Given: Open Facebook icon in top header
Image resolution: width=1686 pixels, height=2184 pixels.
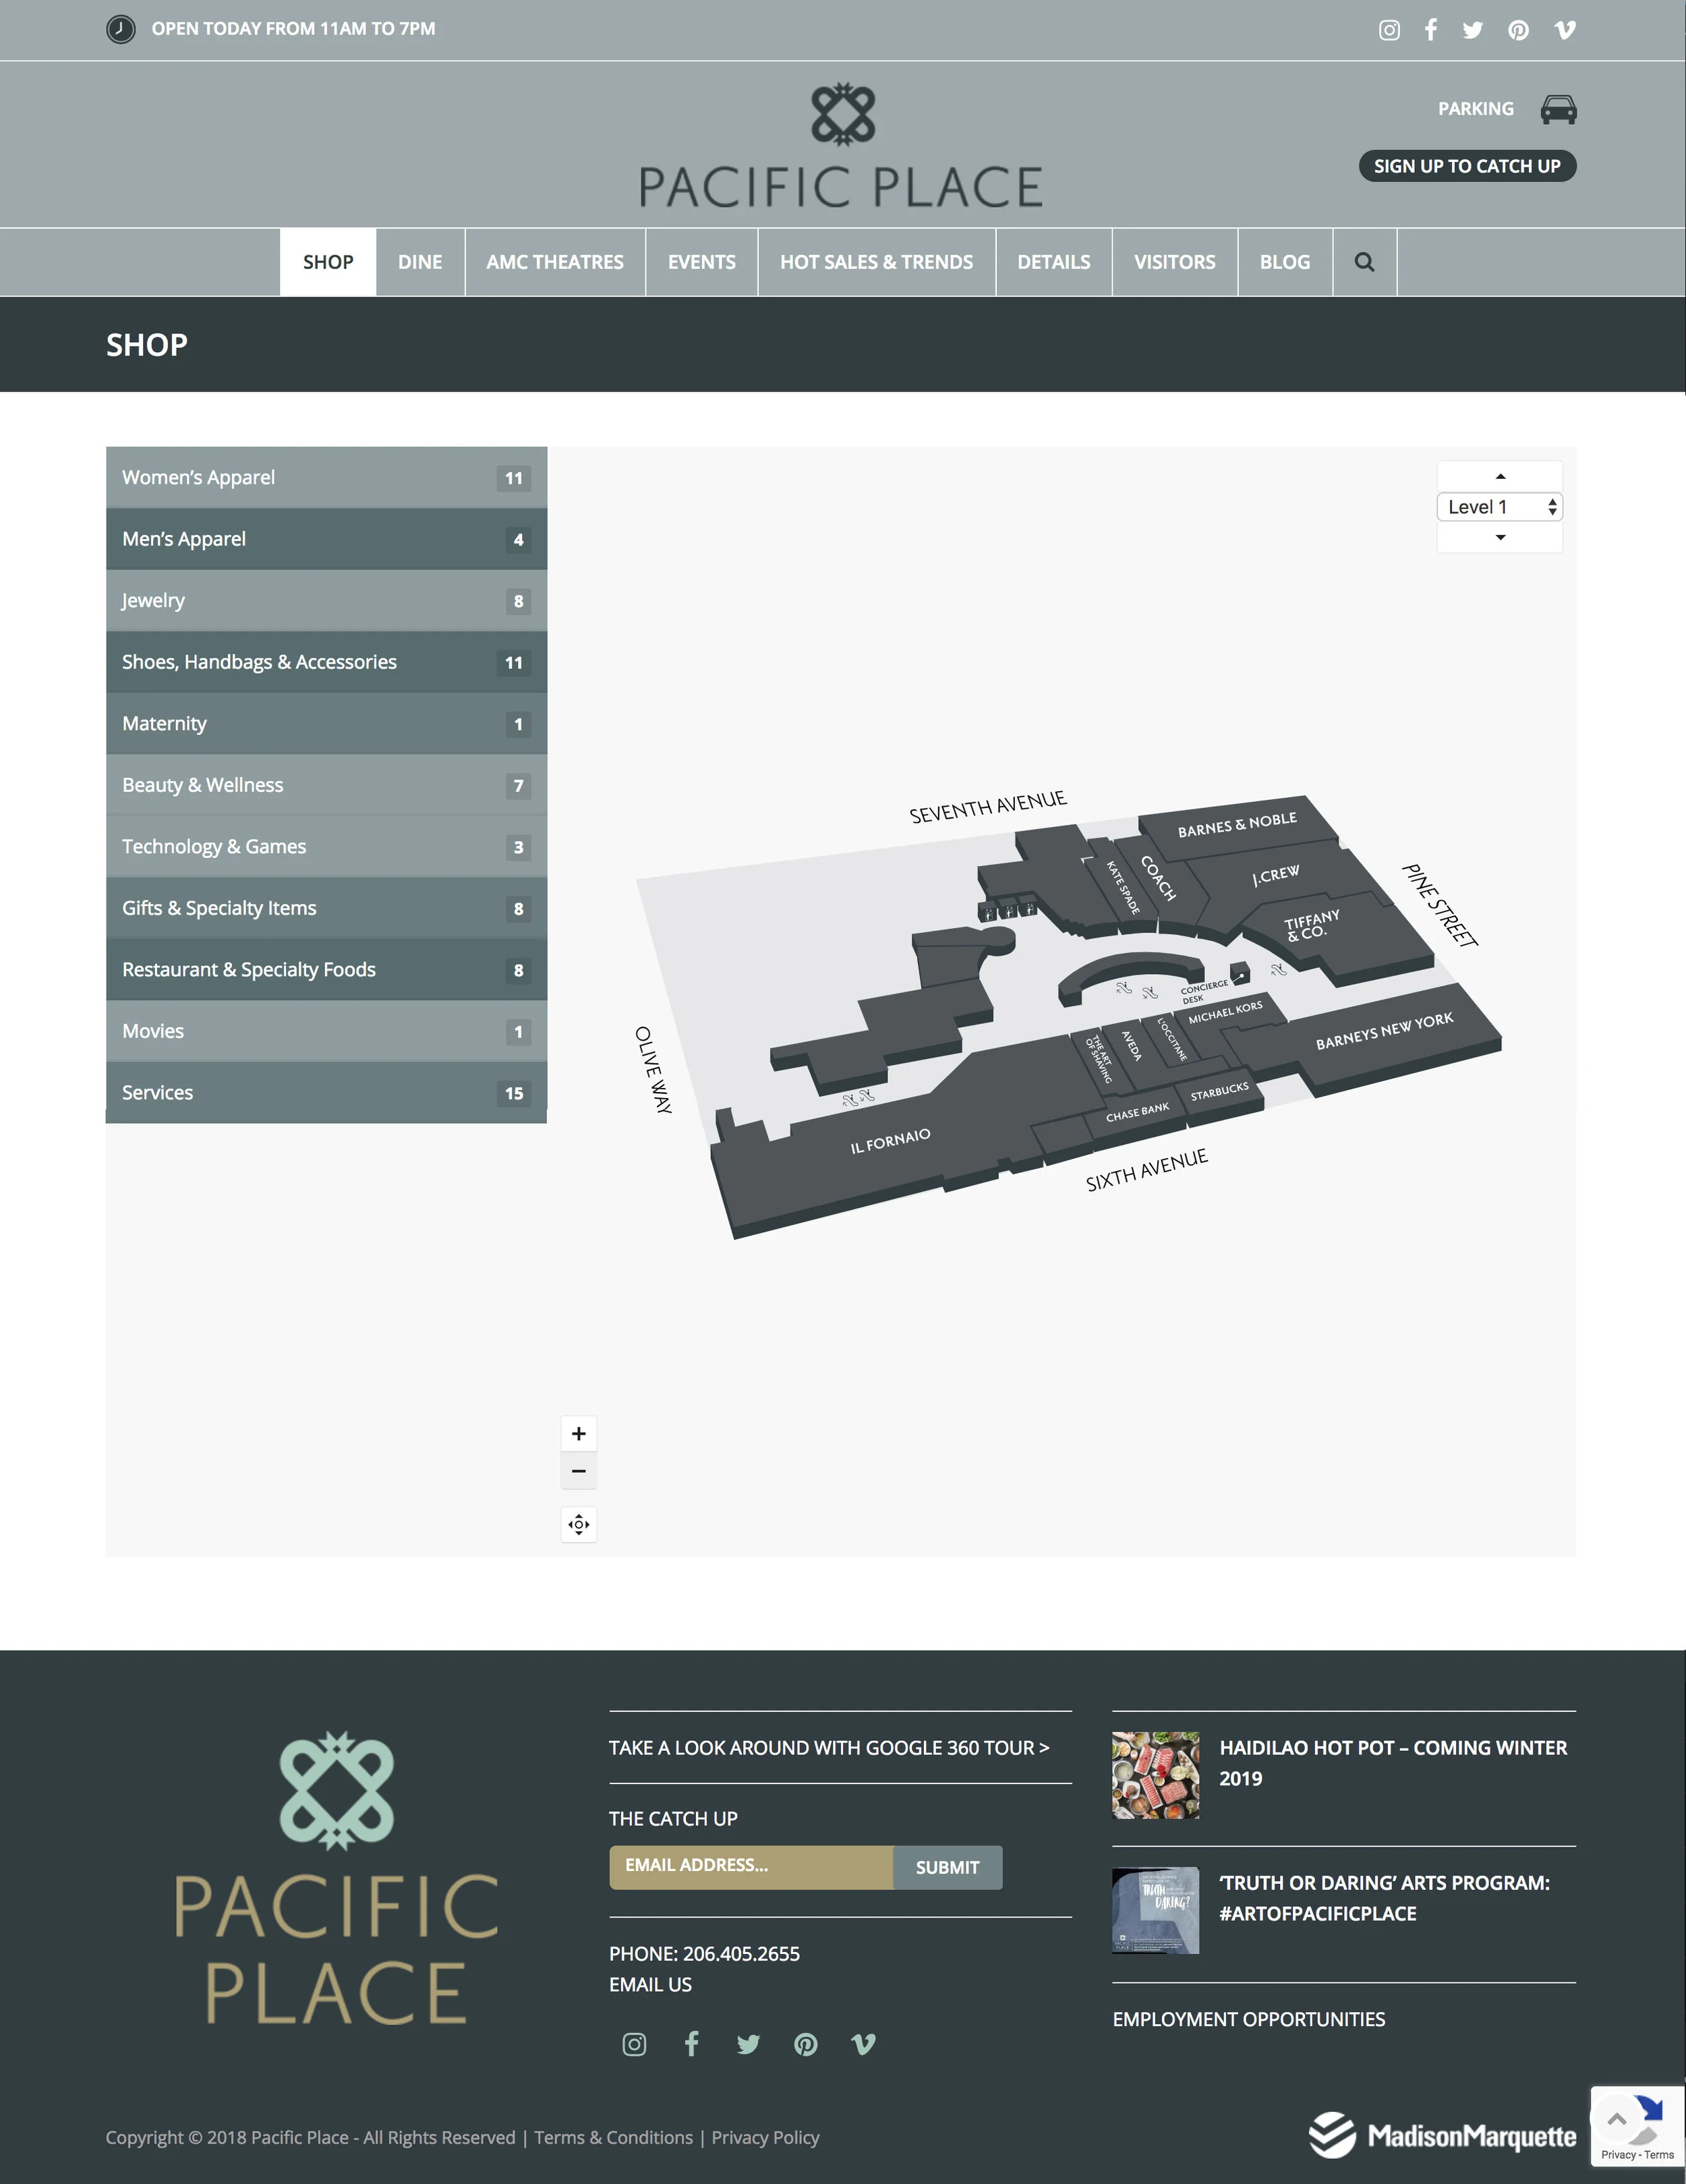Looking at the screenshot, I should (x=1431, y=30).
